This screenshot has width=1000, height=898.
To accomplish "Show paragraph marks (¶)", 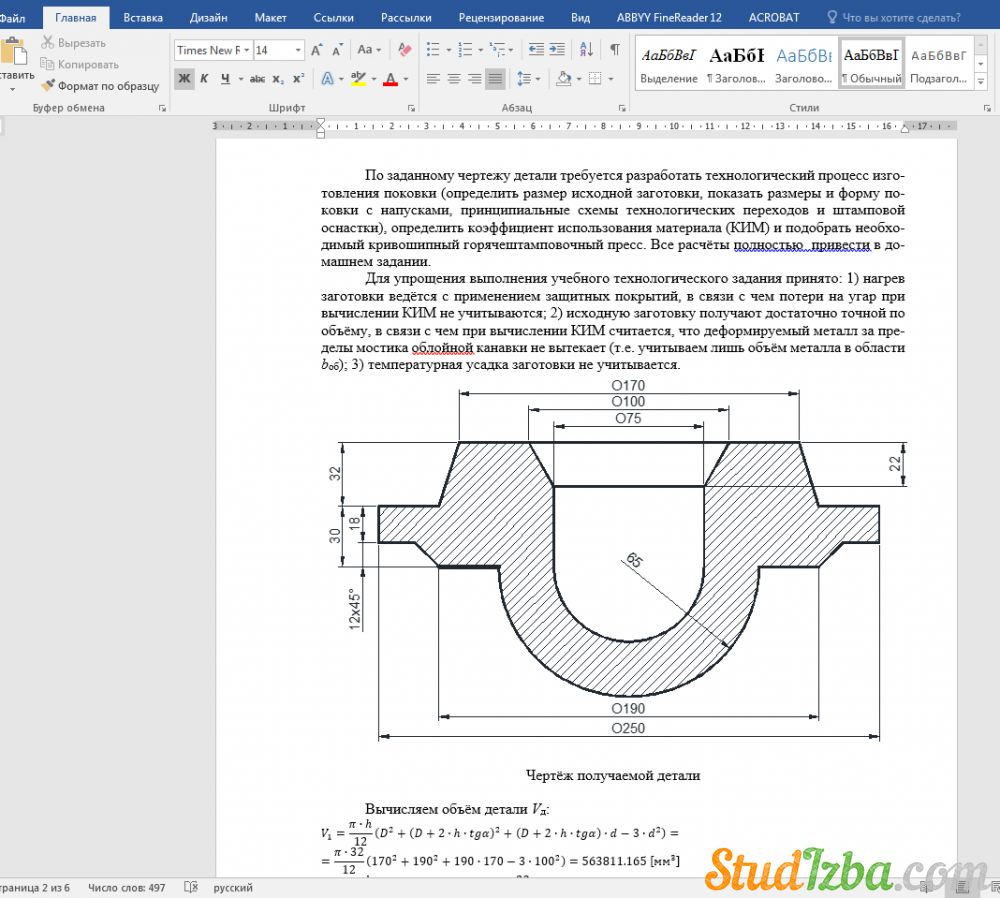I will click(x=614, y=49).
